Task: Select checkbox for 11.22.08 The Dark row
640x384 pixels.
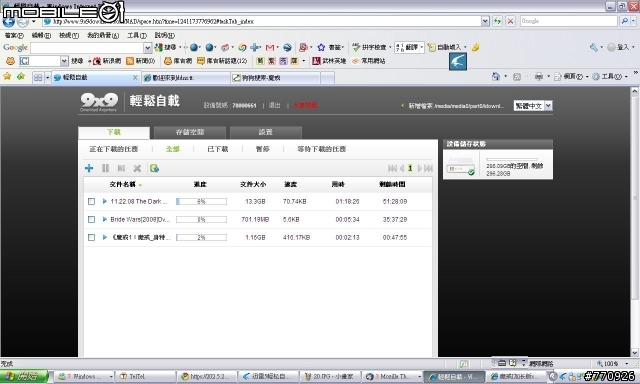Action: (x=91, y=201)
